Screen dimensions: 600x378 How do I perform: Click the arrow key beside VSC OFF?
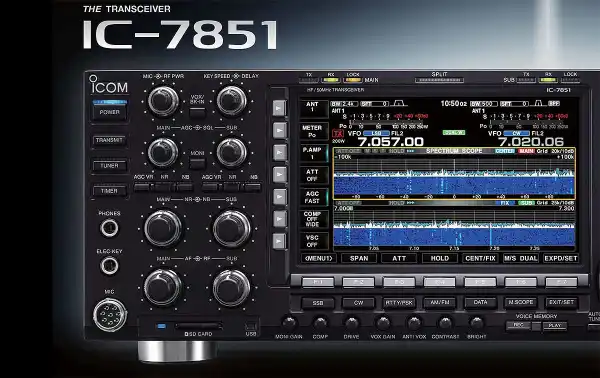pyautogui.click(x=279, y=241)
